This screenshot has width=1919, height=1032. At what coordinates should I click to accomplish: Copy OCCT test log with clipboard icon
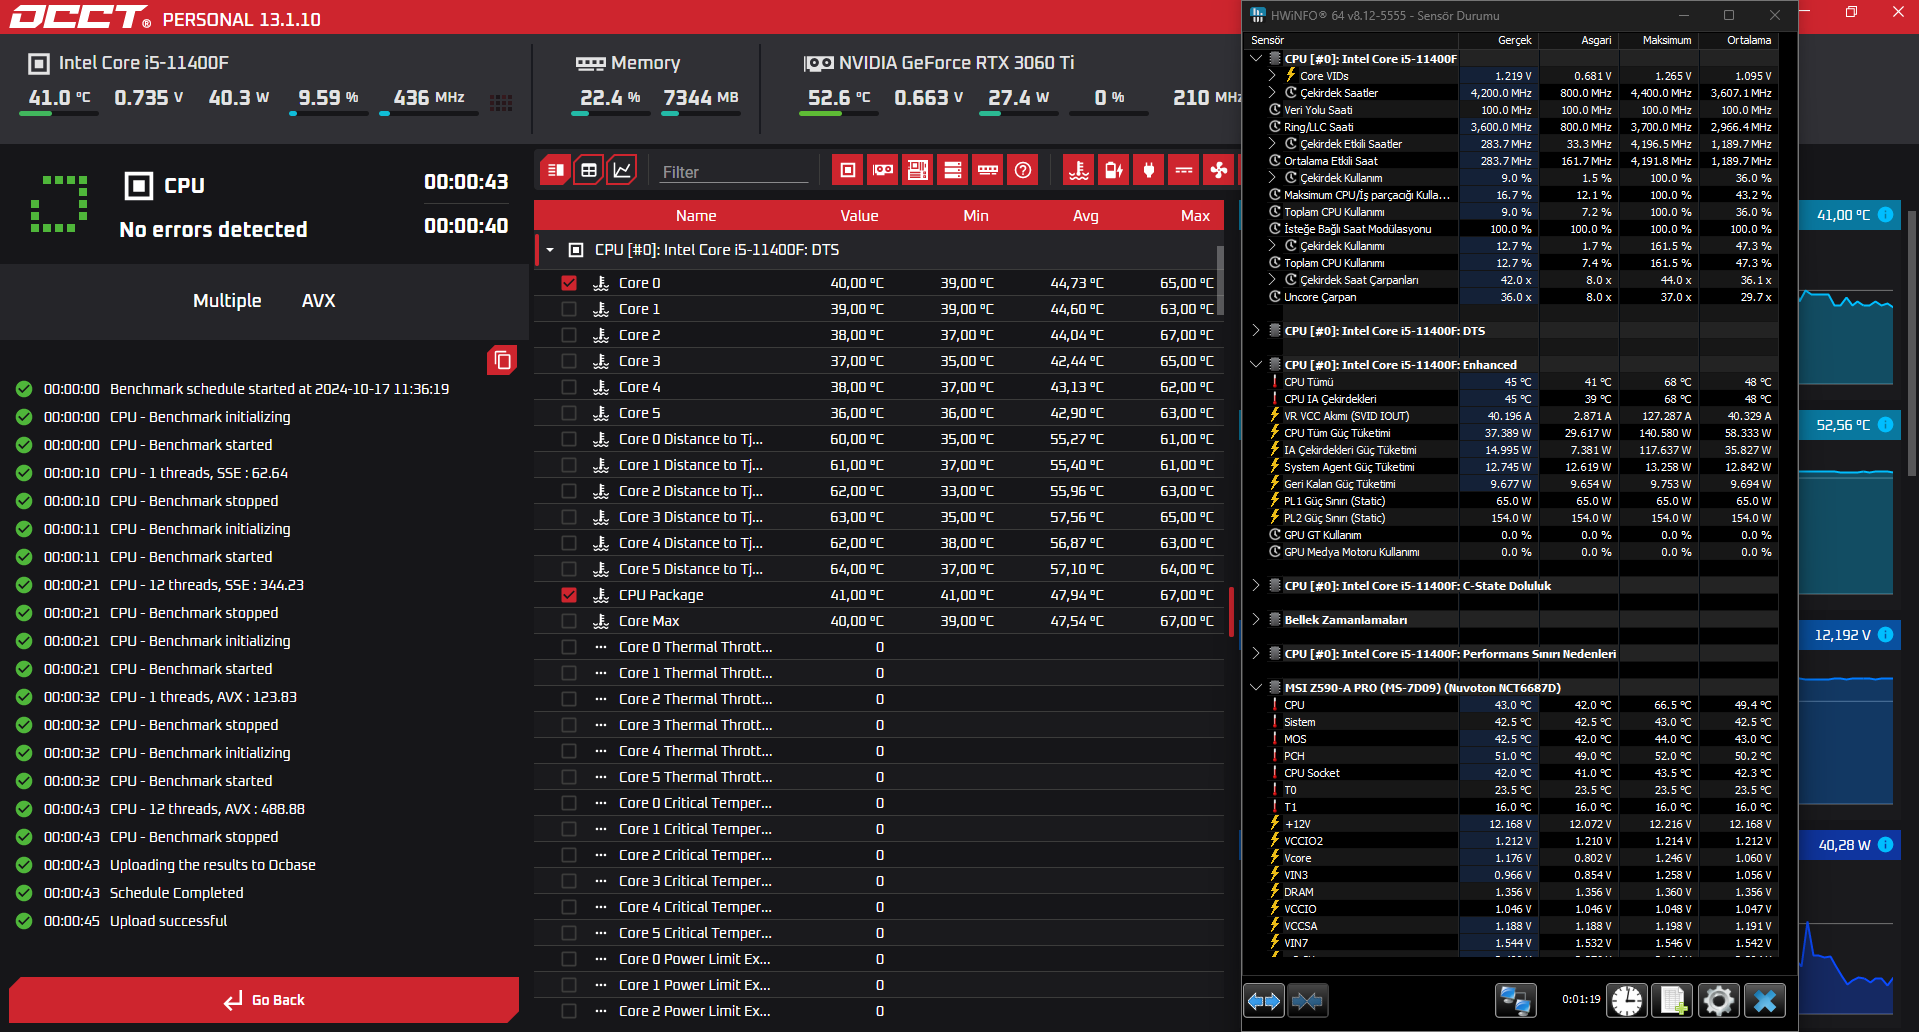click(502, 360)
